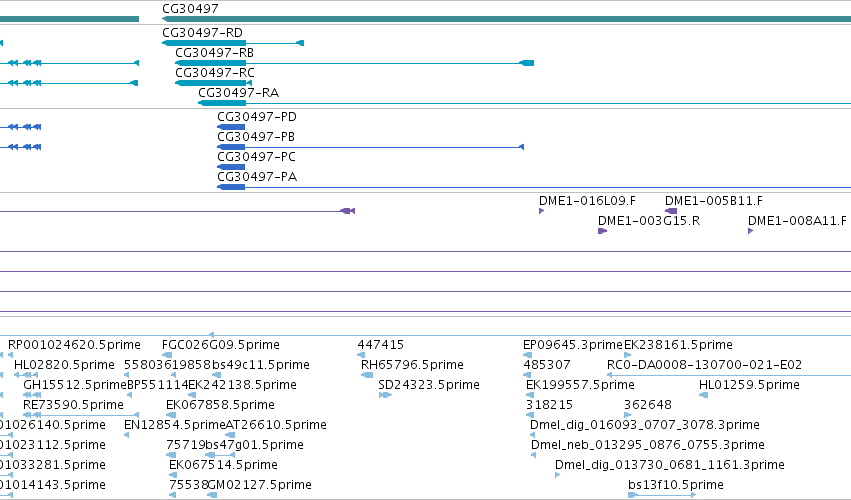
Task: Click Dmel_dig_016093_0707_3078.3prime label
Action: click(645, 425)
